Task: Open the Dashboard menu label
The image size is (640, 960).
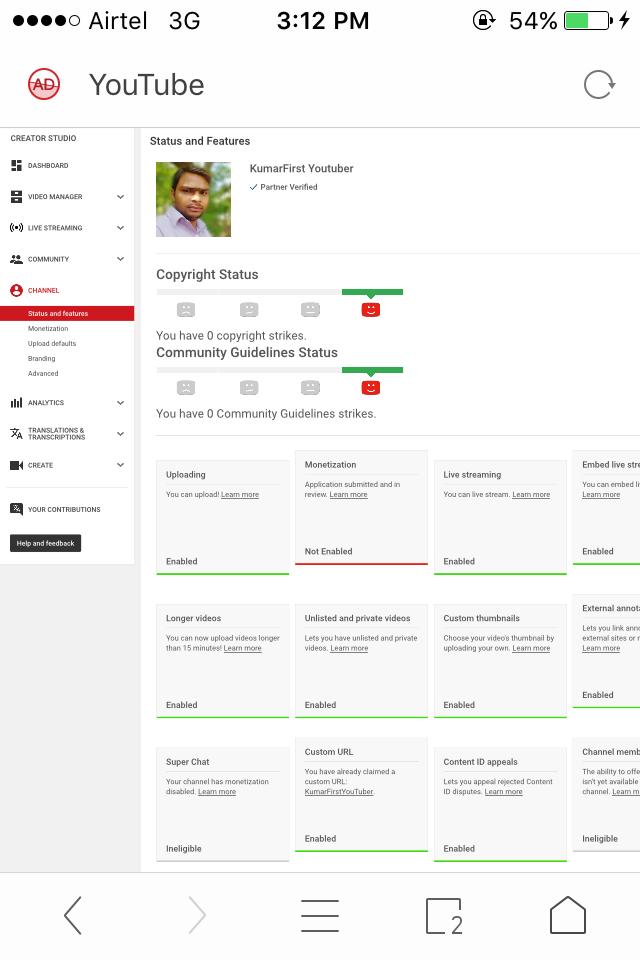Action: [x=48, y=165]
